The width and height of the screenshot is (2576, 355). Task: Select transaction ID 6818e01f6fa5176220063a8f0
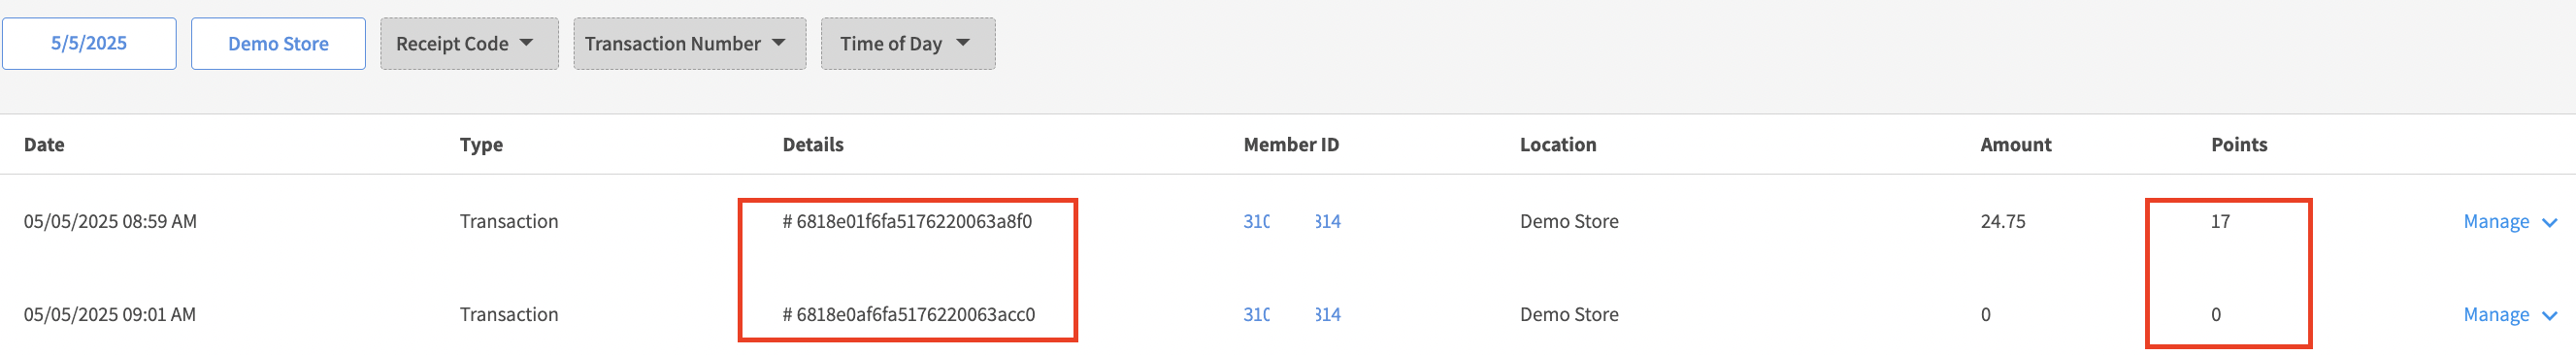point(907,222)
